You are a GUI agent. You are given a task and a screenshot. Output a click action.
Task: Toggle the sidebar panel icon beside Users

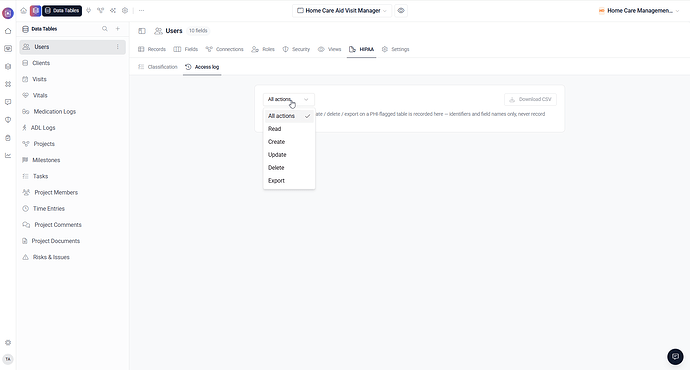click(142, 31)
